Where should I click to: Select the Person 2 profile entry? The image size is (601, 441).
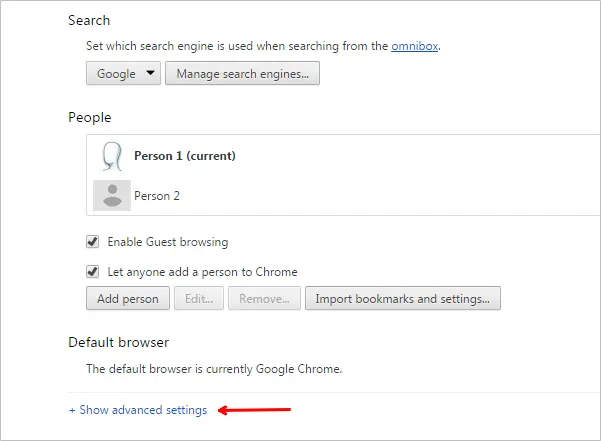click(x=343, y=195)
